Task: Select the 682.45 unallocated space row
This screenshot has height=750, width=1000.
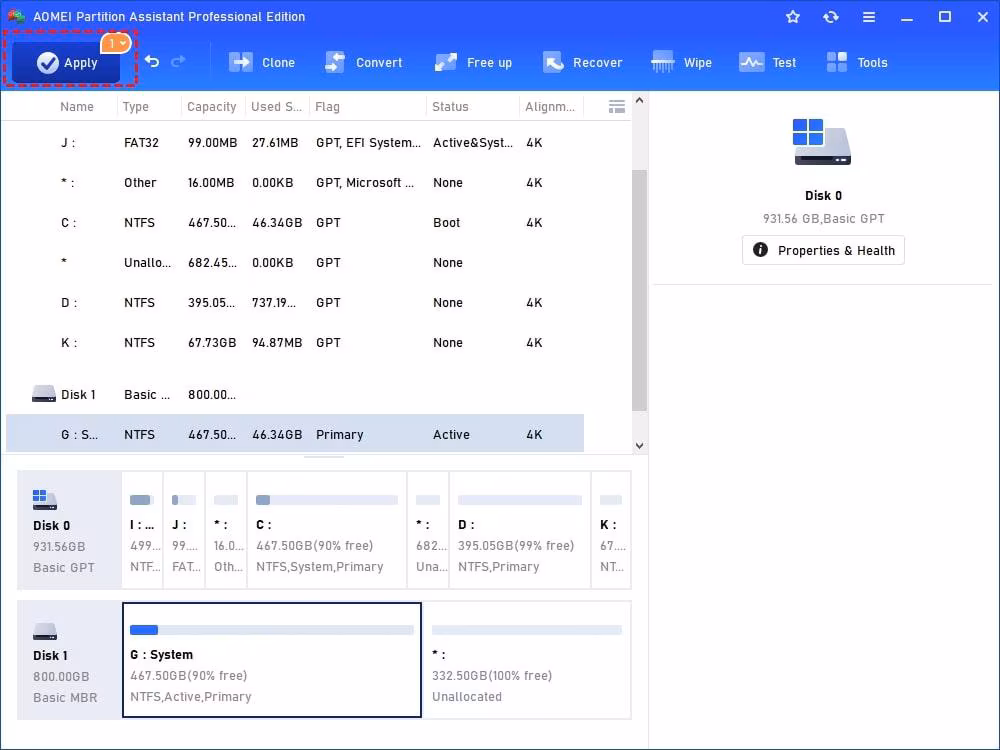Action: coord(295,263)
